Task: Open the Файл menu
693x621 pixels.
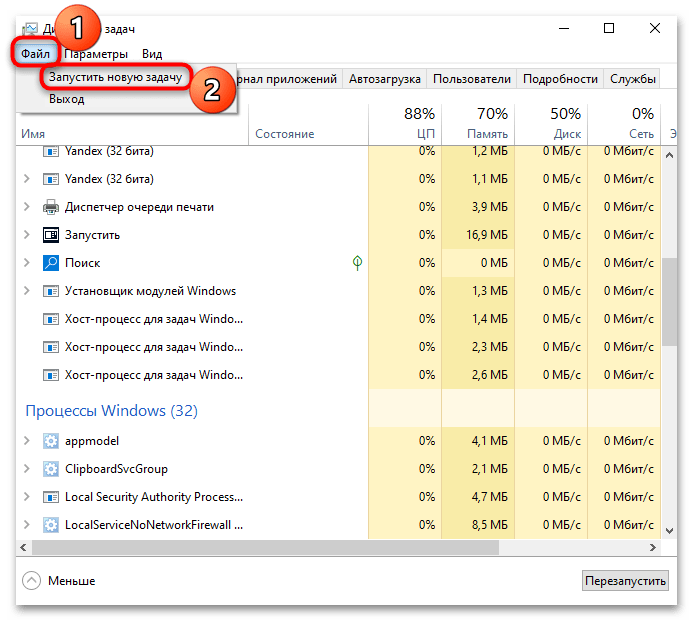Action: point(35,54)
